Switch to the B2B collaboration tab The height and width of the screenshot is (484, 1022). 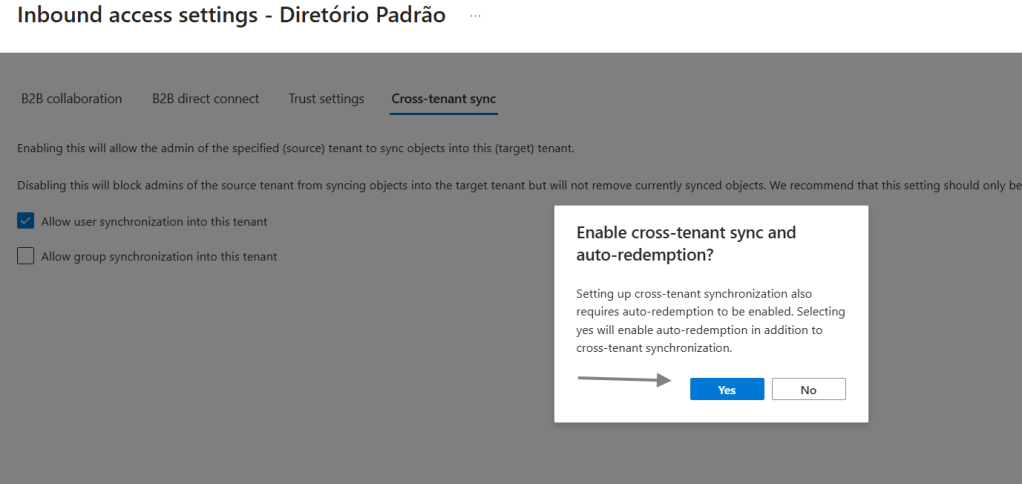[71, 99]
